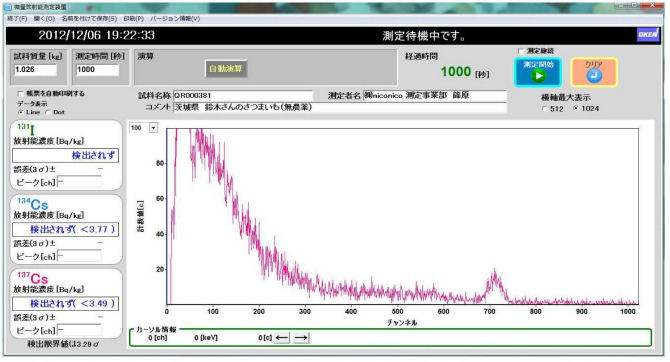The image size is (670, 362).
Task: Start measurement with 測定開始 play button
Action: click(538, 72)
